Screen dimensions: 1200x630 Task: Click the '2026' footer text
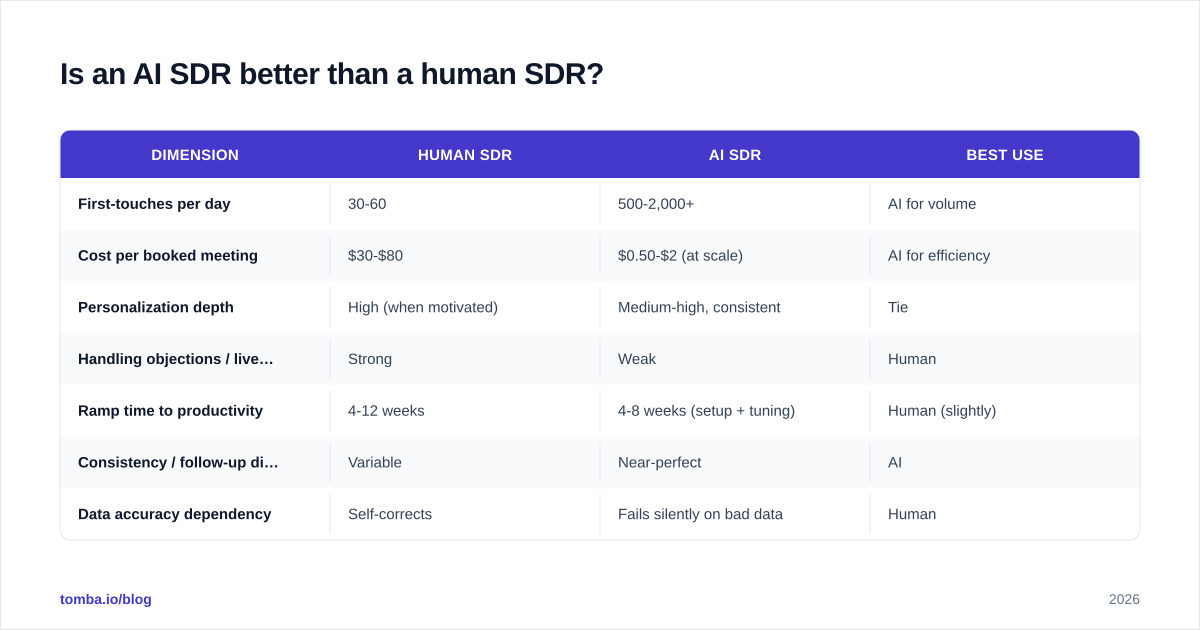1124,599
